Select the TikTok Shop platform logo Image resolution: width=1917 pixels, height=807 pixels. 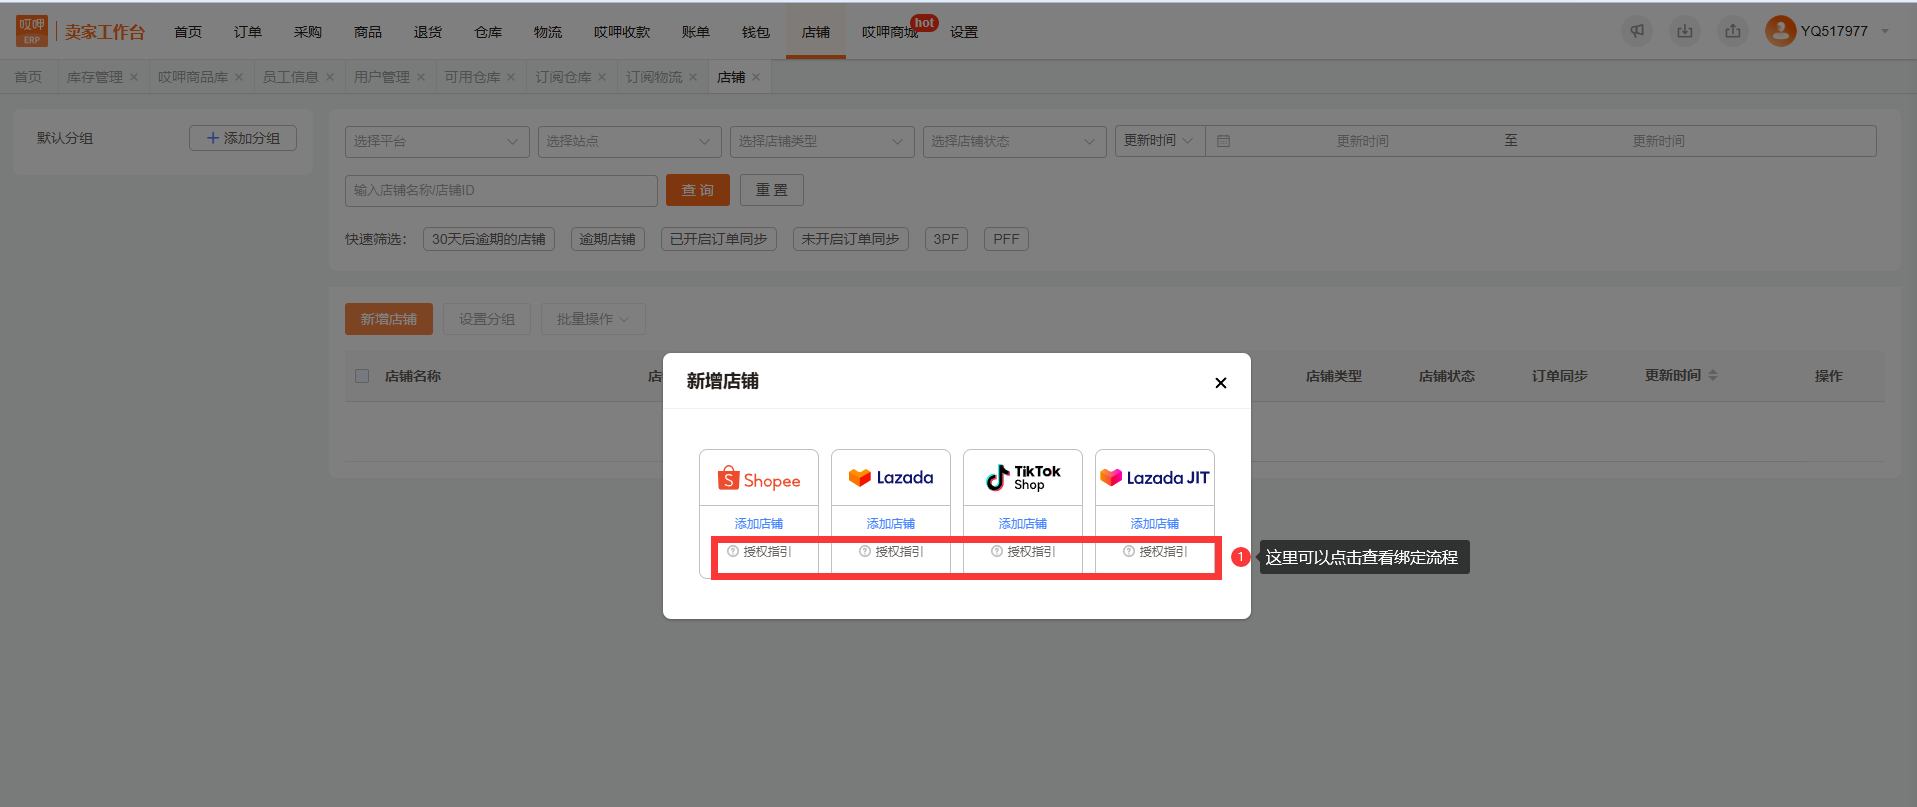pyautogui.click(x=1023, y=478)
